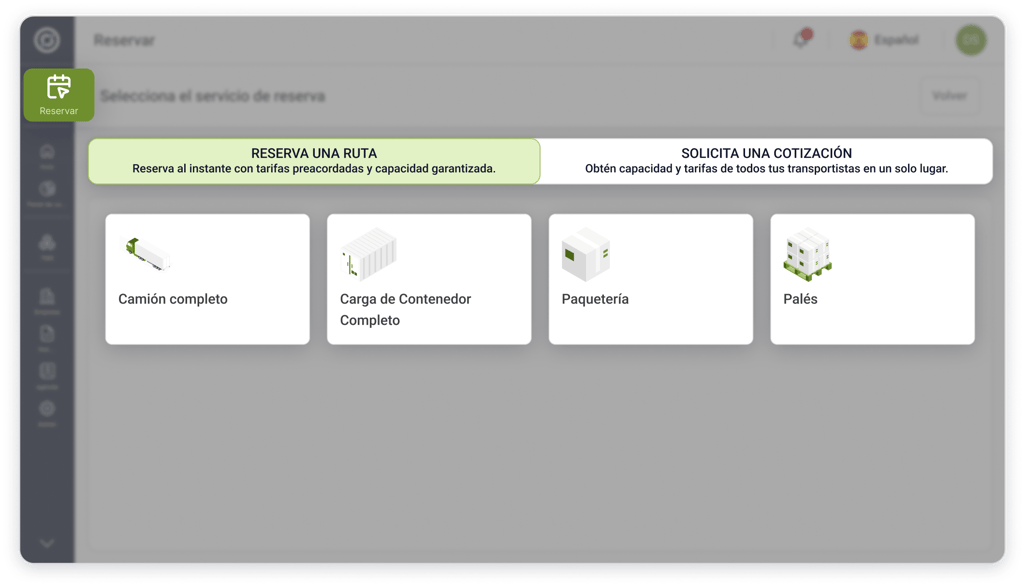The height and width of the screenshot is (587, 1025).
Task: Switch to the SOLICITA UNA COTIZACIÓN tab
Action: tap(766, 161)
